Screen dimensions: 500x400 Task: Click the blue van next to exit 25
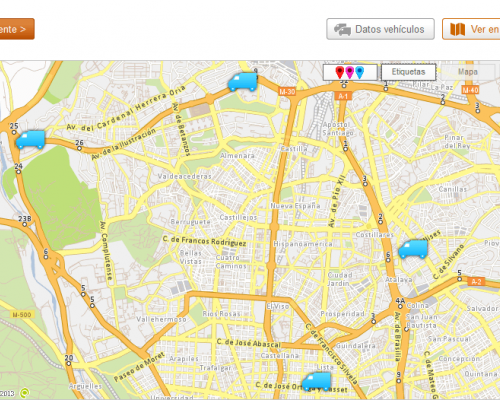30,139
